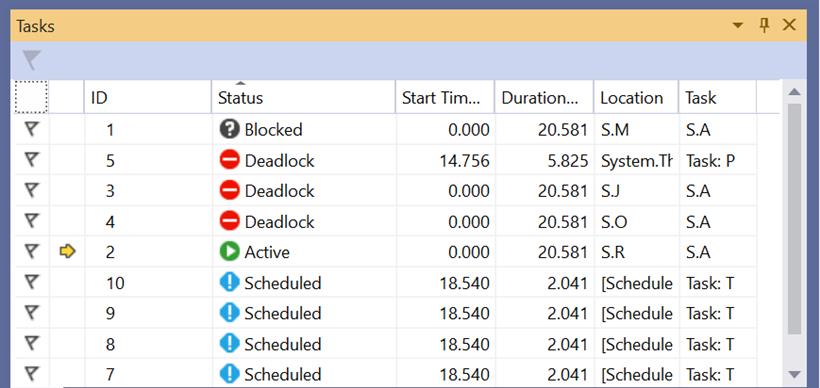Click the blue Scheduled icon for task 10
820x388 pixels.
230,282
